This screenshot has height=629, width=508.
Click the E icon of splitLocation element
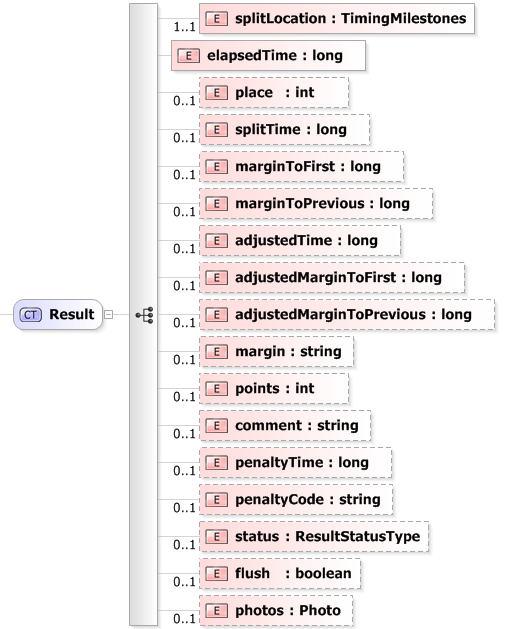(216, 18)
